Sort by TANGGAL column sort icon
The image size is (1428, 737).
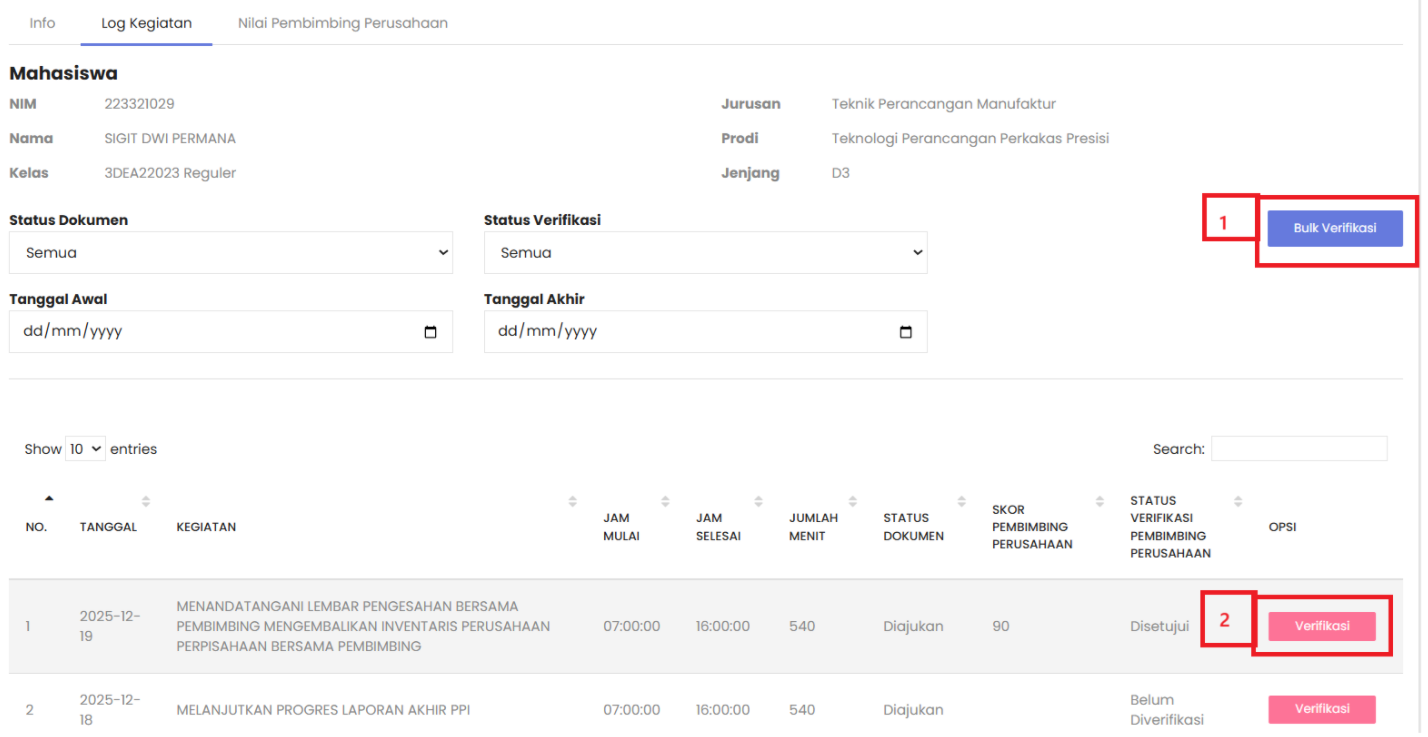click(x=146, y=501)
